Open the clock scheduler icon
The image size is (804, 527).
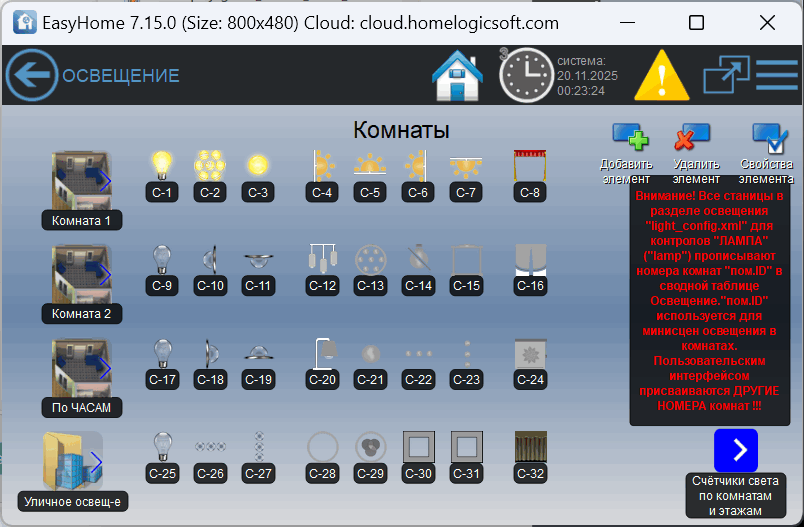click(x=526, y=75)
